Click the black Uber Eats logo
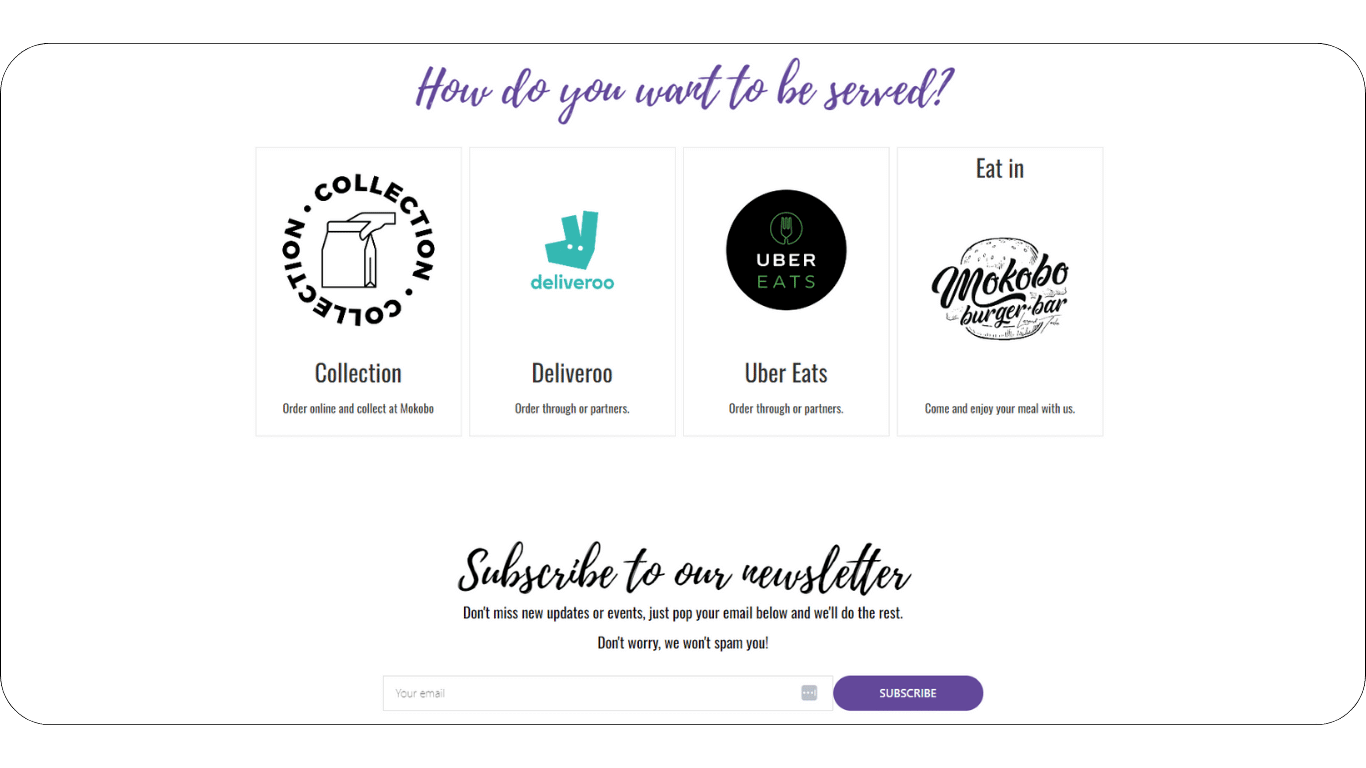 786,250
